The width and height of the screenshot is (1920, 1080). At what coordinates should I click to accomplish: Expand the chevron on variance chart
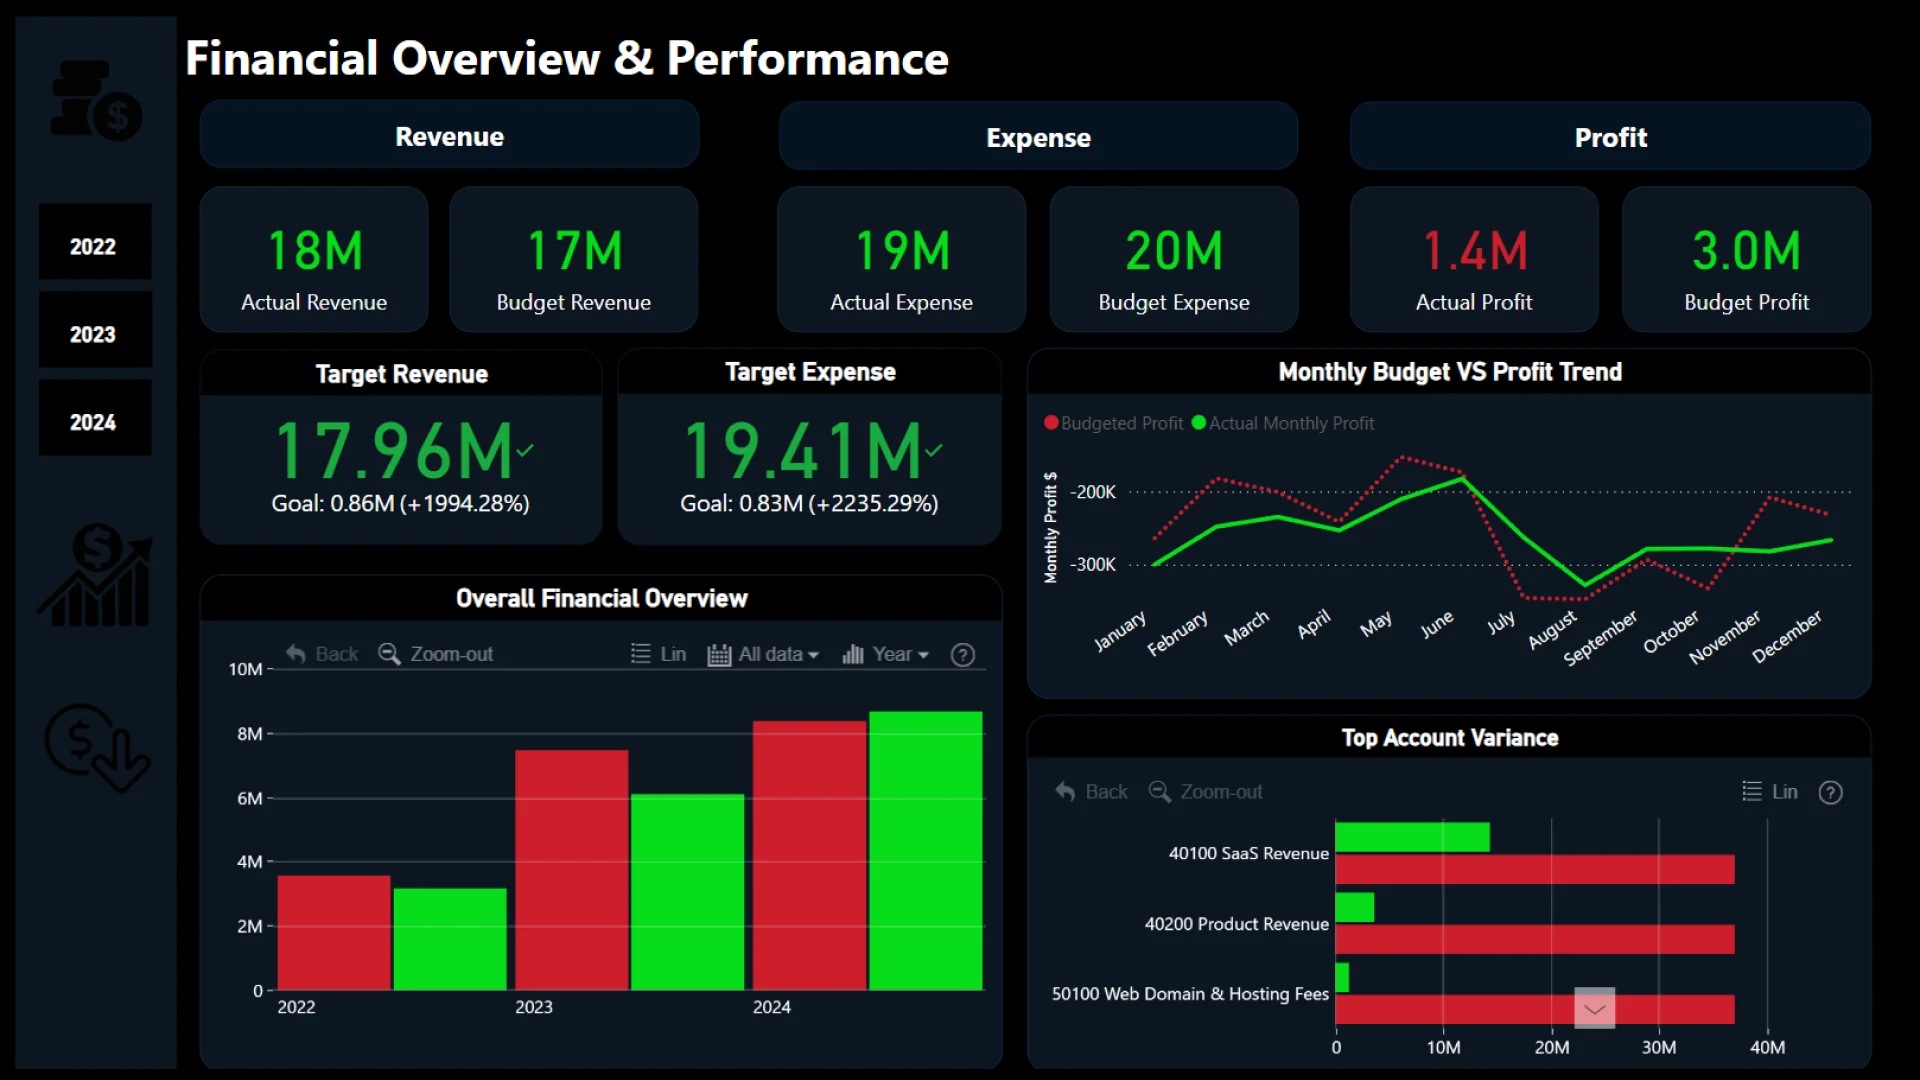[x=1594, y=1009]
